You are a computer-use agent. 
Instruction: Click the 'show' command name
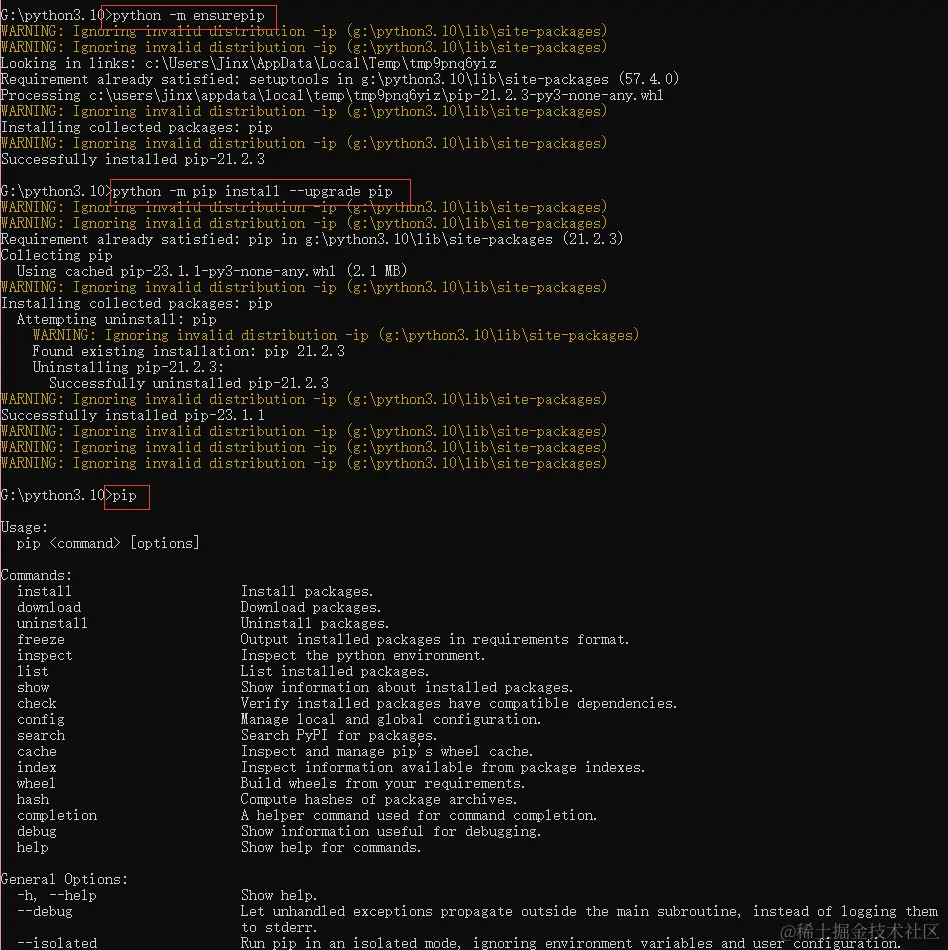tap(33, 687)
